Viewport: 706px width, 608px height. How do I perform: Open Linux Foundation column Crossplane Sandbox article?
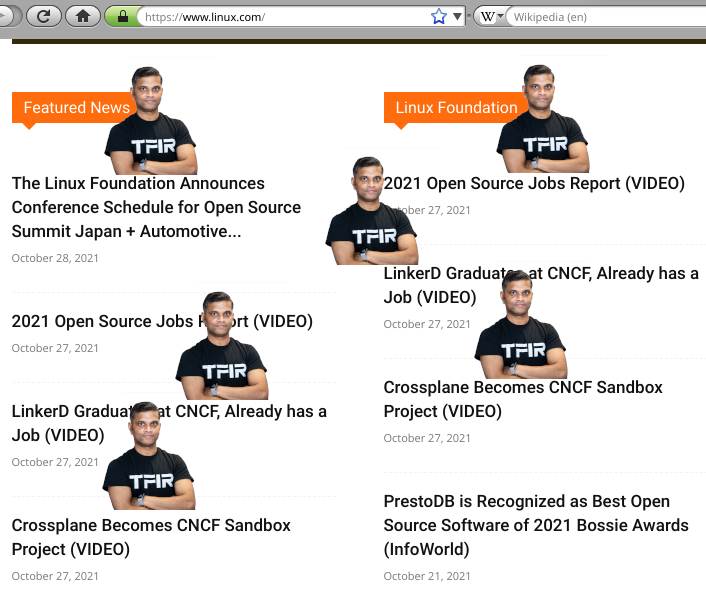(x=523, y=399)
